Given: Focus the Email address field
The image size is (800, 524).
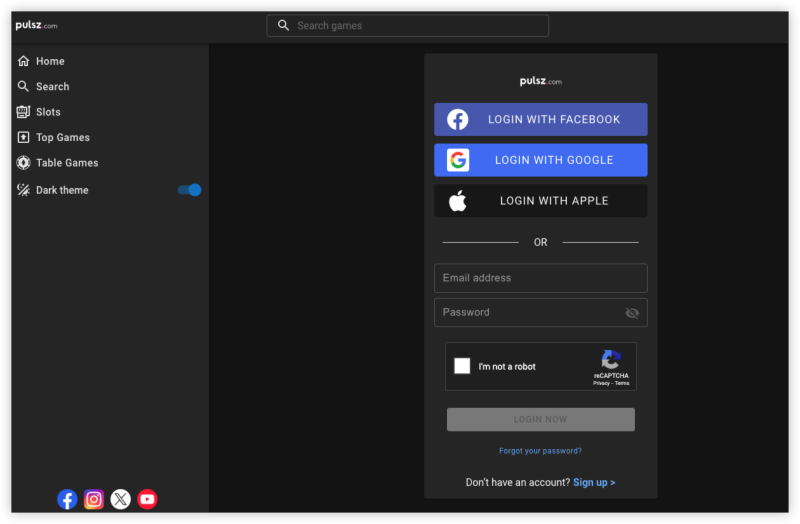Looking at the screenshot, I should point(541,278).
